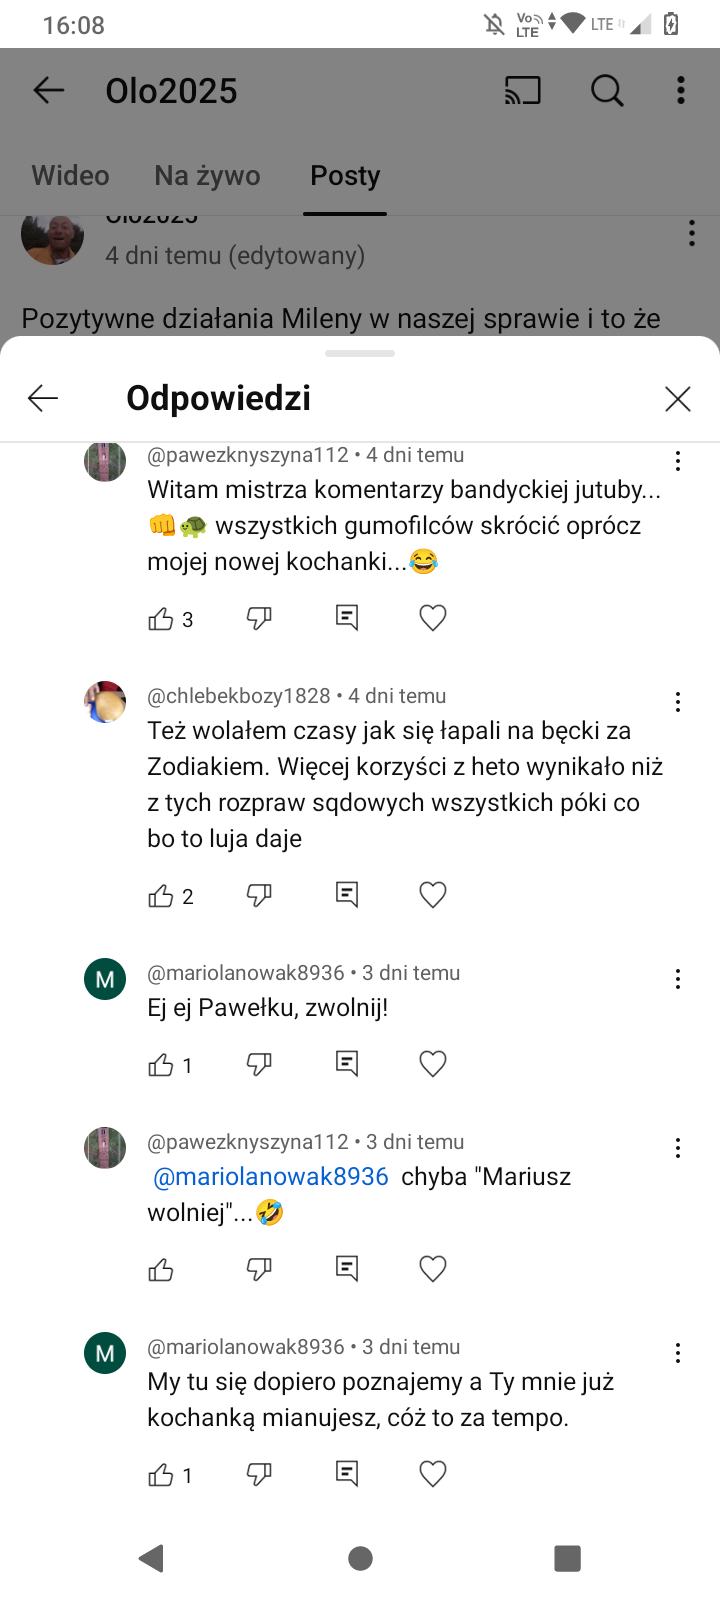Open channel overflow menu in top bar

pos(681,91)
